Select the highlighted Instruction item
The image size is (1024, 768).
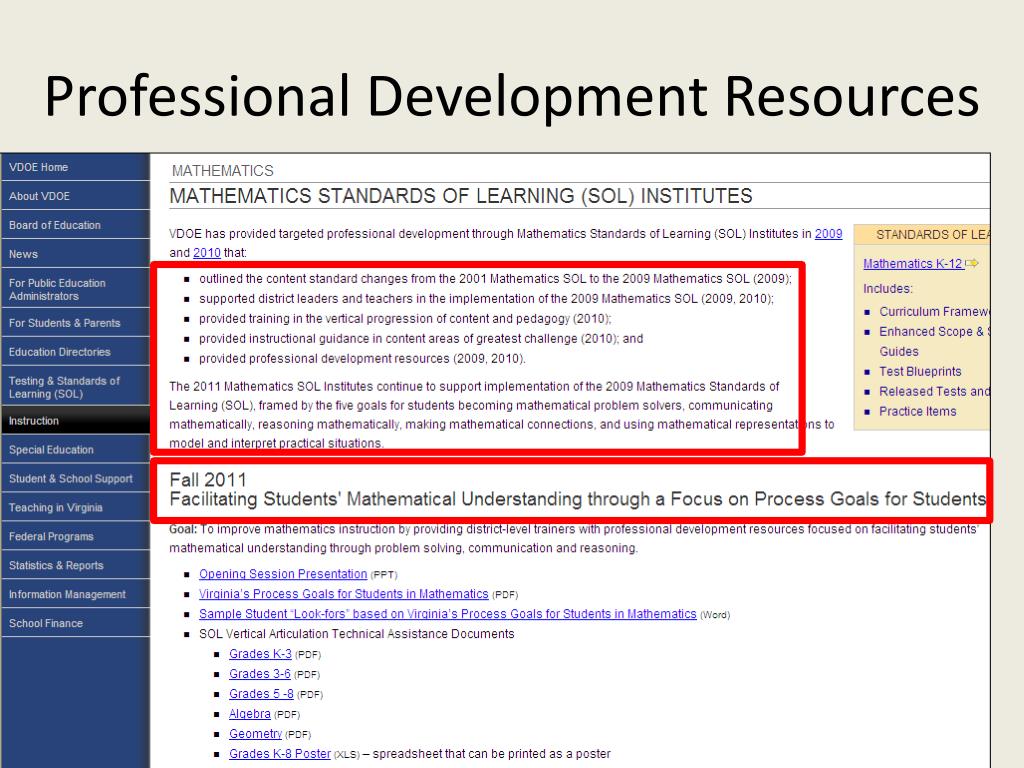tap(75, 421)
